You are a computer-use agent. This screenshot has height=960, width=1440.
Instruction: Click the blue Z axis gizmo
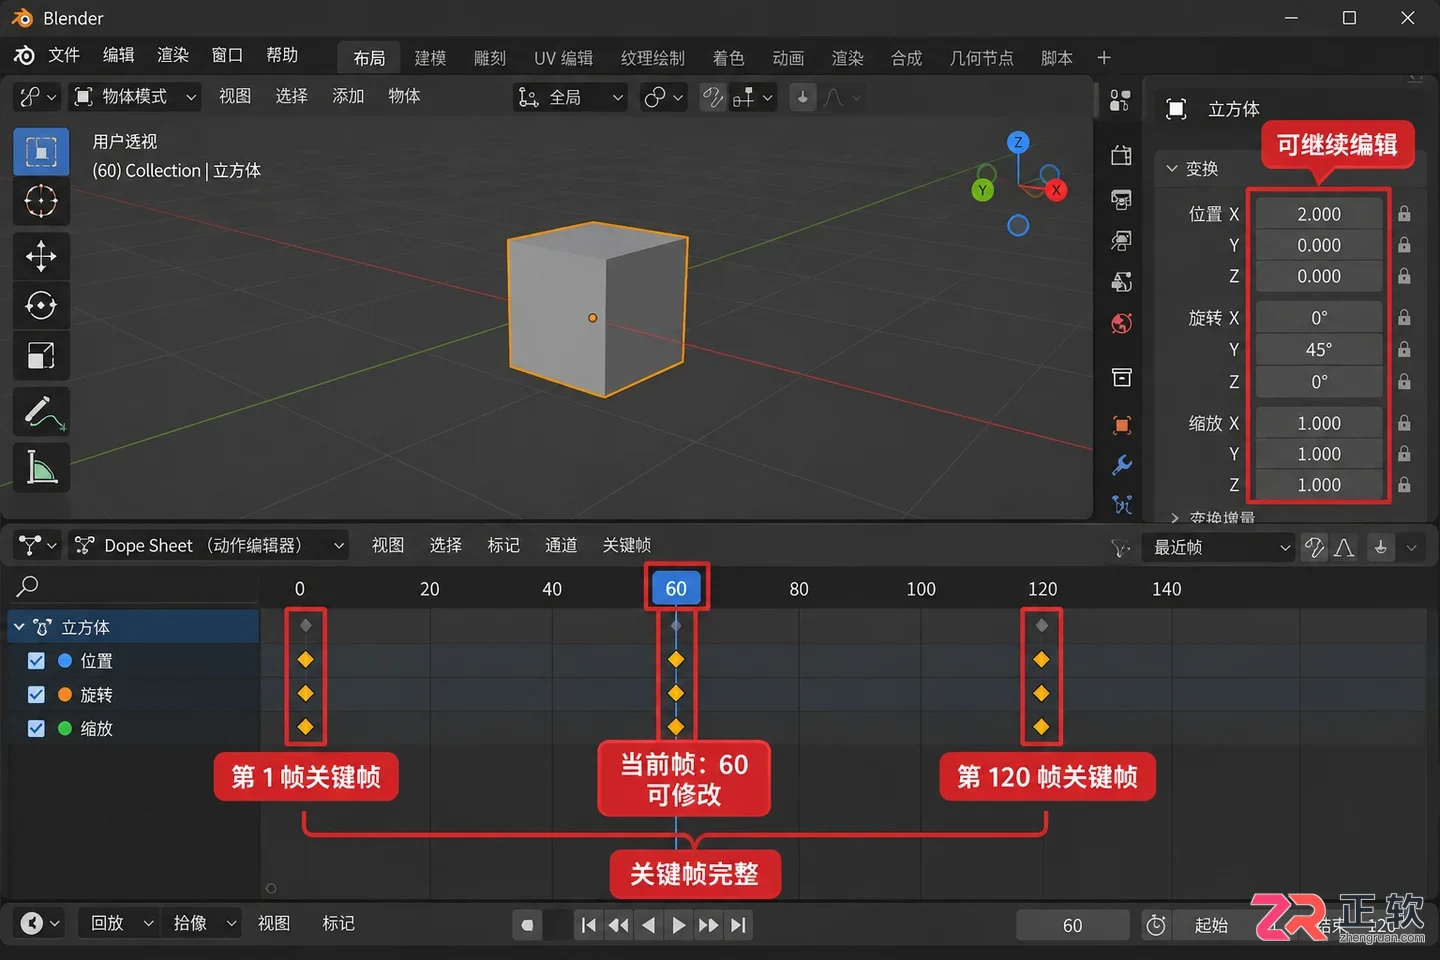(x=1018, y=142)
